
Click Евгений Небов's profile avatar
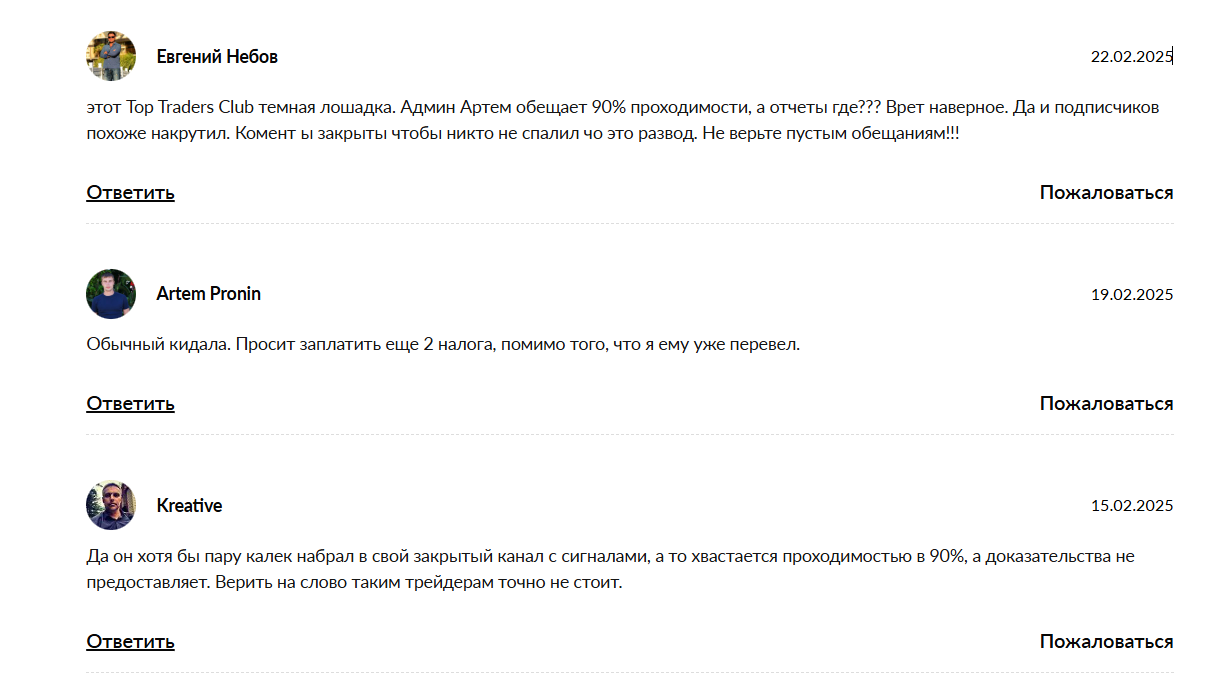111,56
